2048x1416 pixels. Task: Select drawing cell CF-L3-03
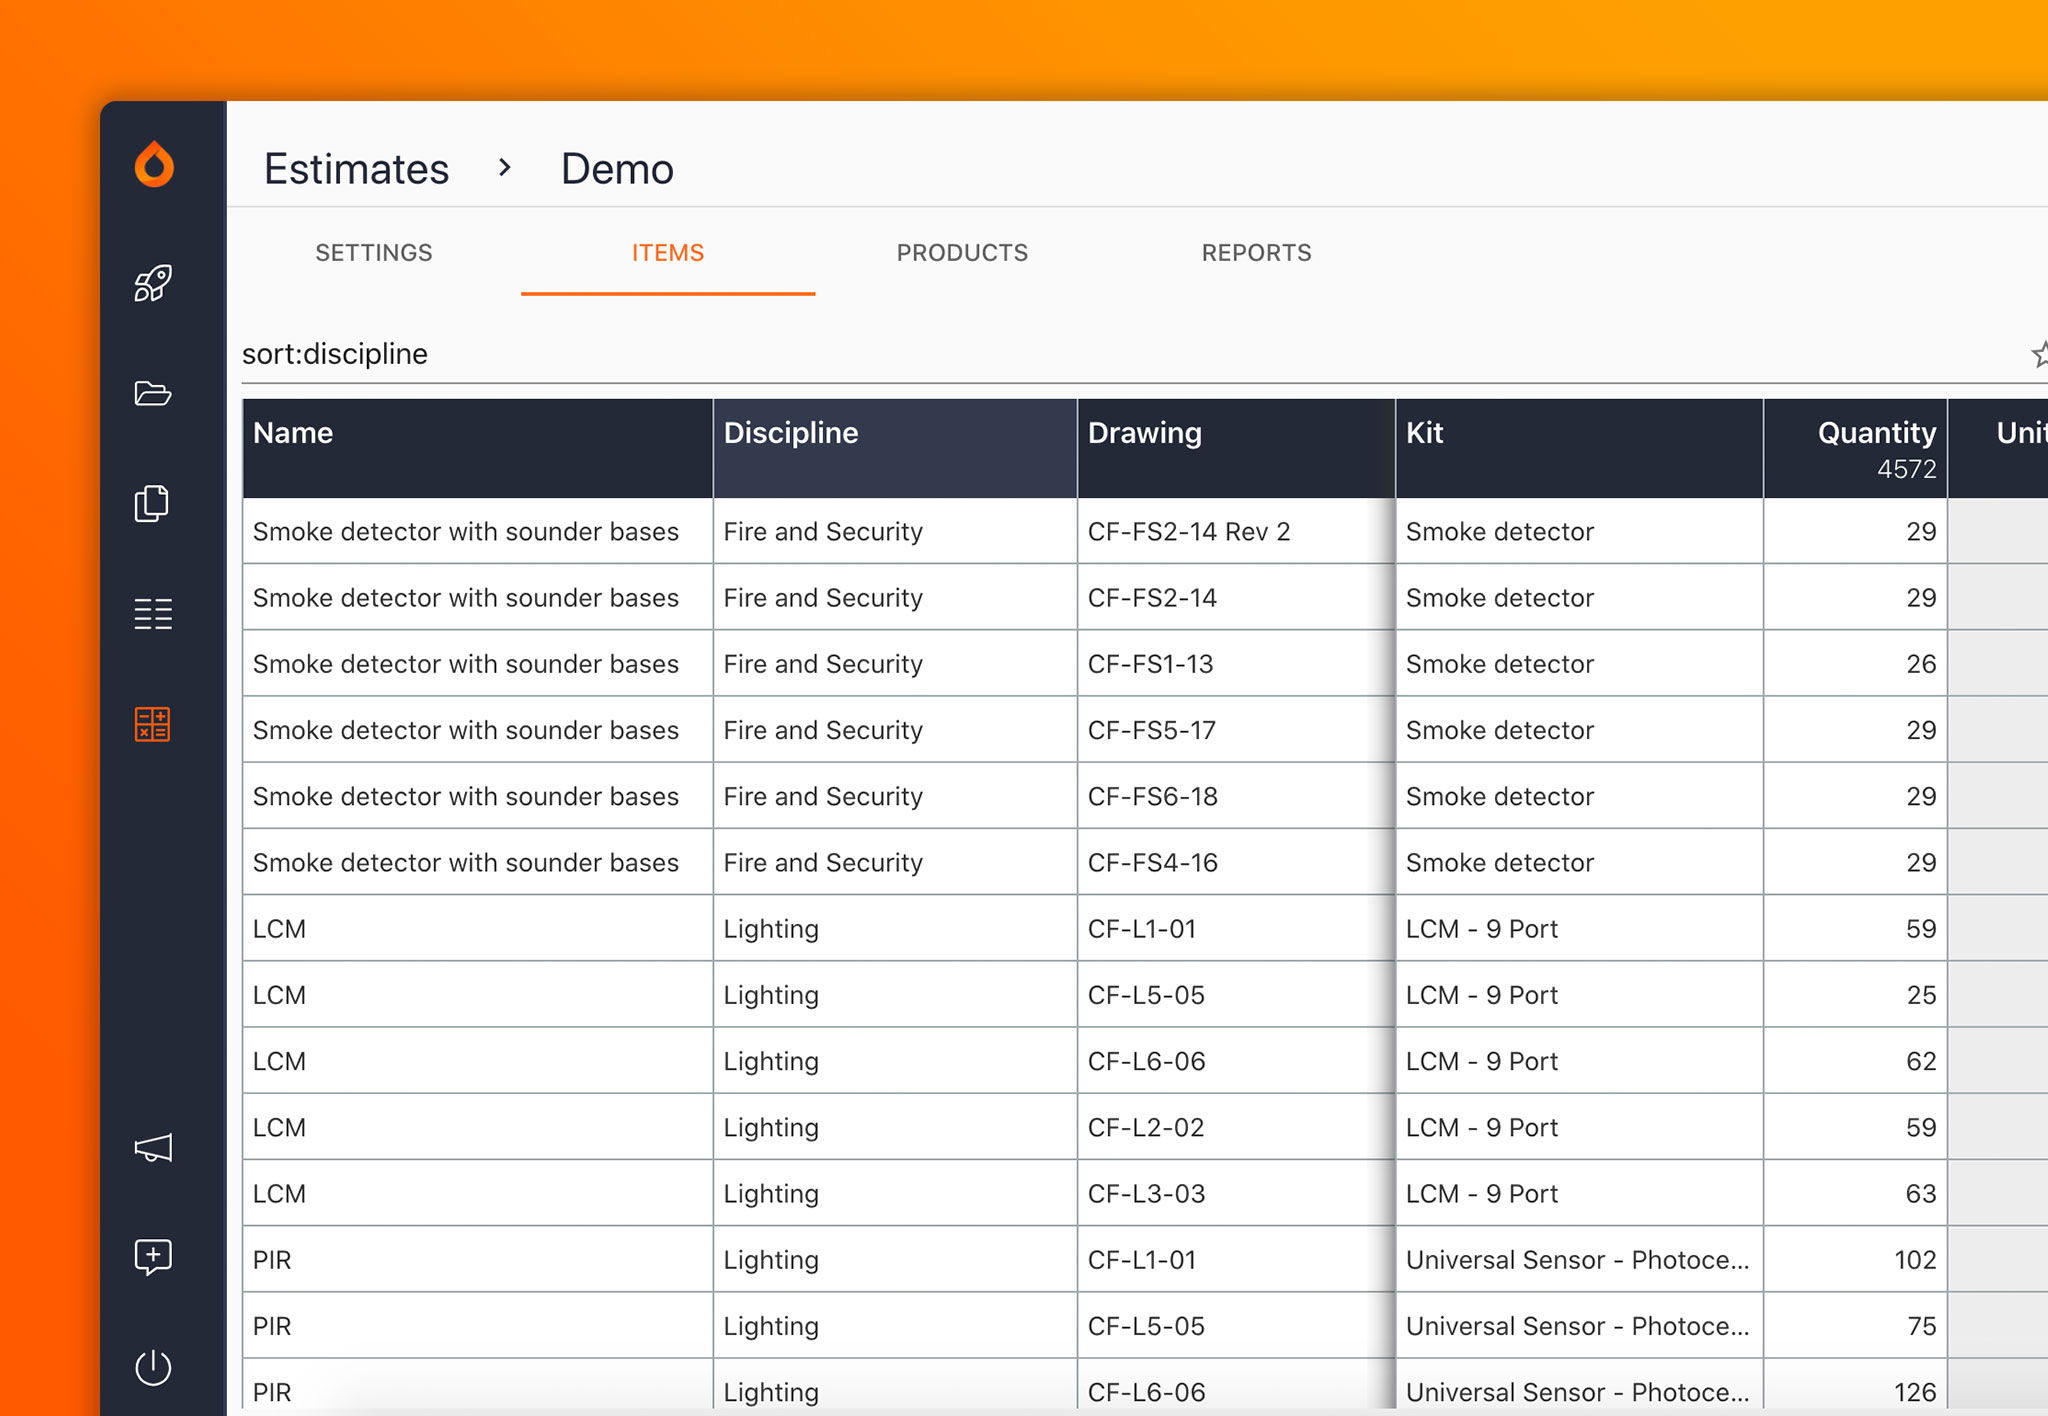pos(1236,1193)
